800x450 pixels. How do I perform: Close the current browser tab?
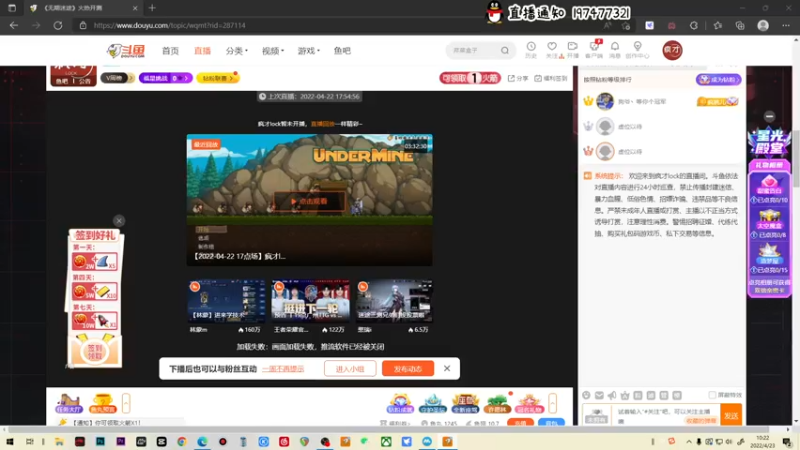(135, 8)
